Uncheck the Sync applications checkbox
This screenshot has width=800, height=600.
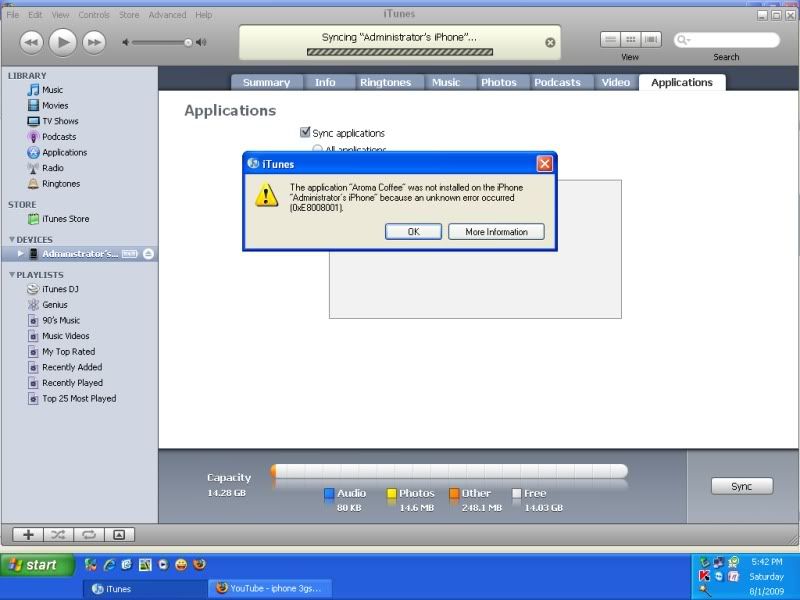pyautogui.click(x=305, y=132)
